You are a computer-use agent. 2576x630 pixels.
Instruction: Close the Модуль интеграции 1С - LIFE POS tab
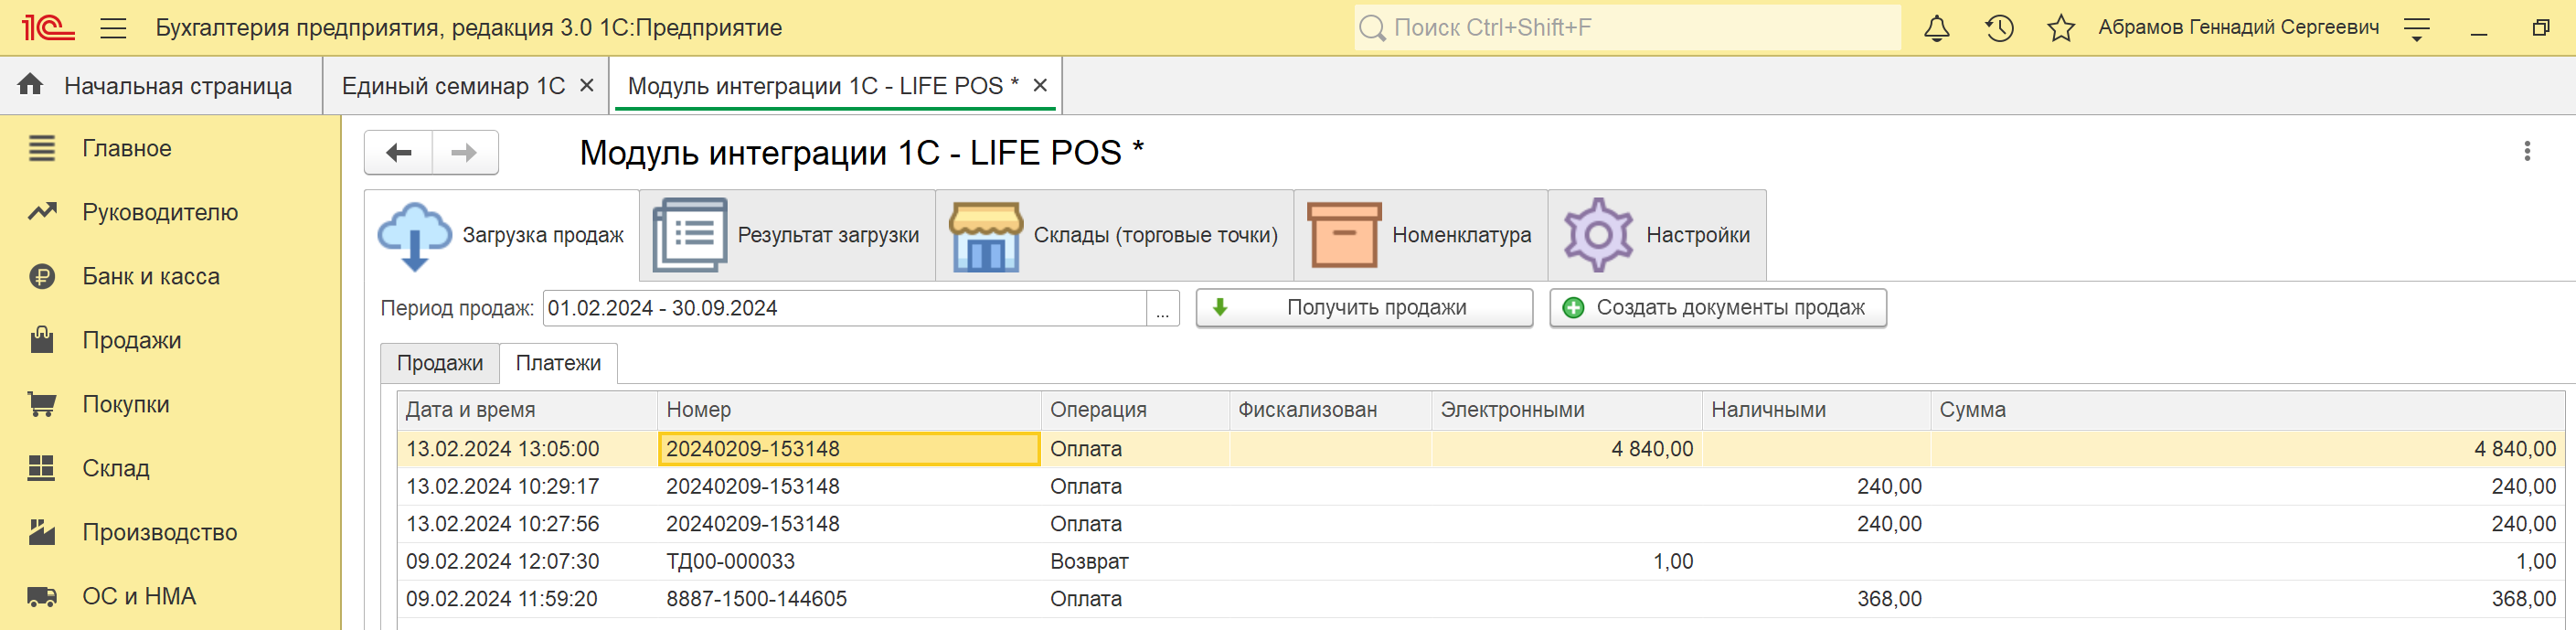point(1040,86)
